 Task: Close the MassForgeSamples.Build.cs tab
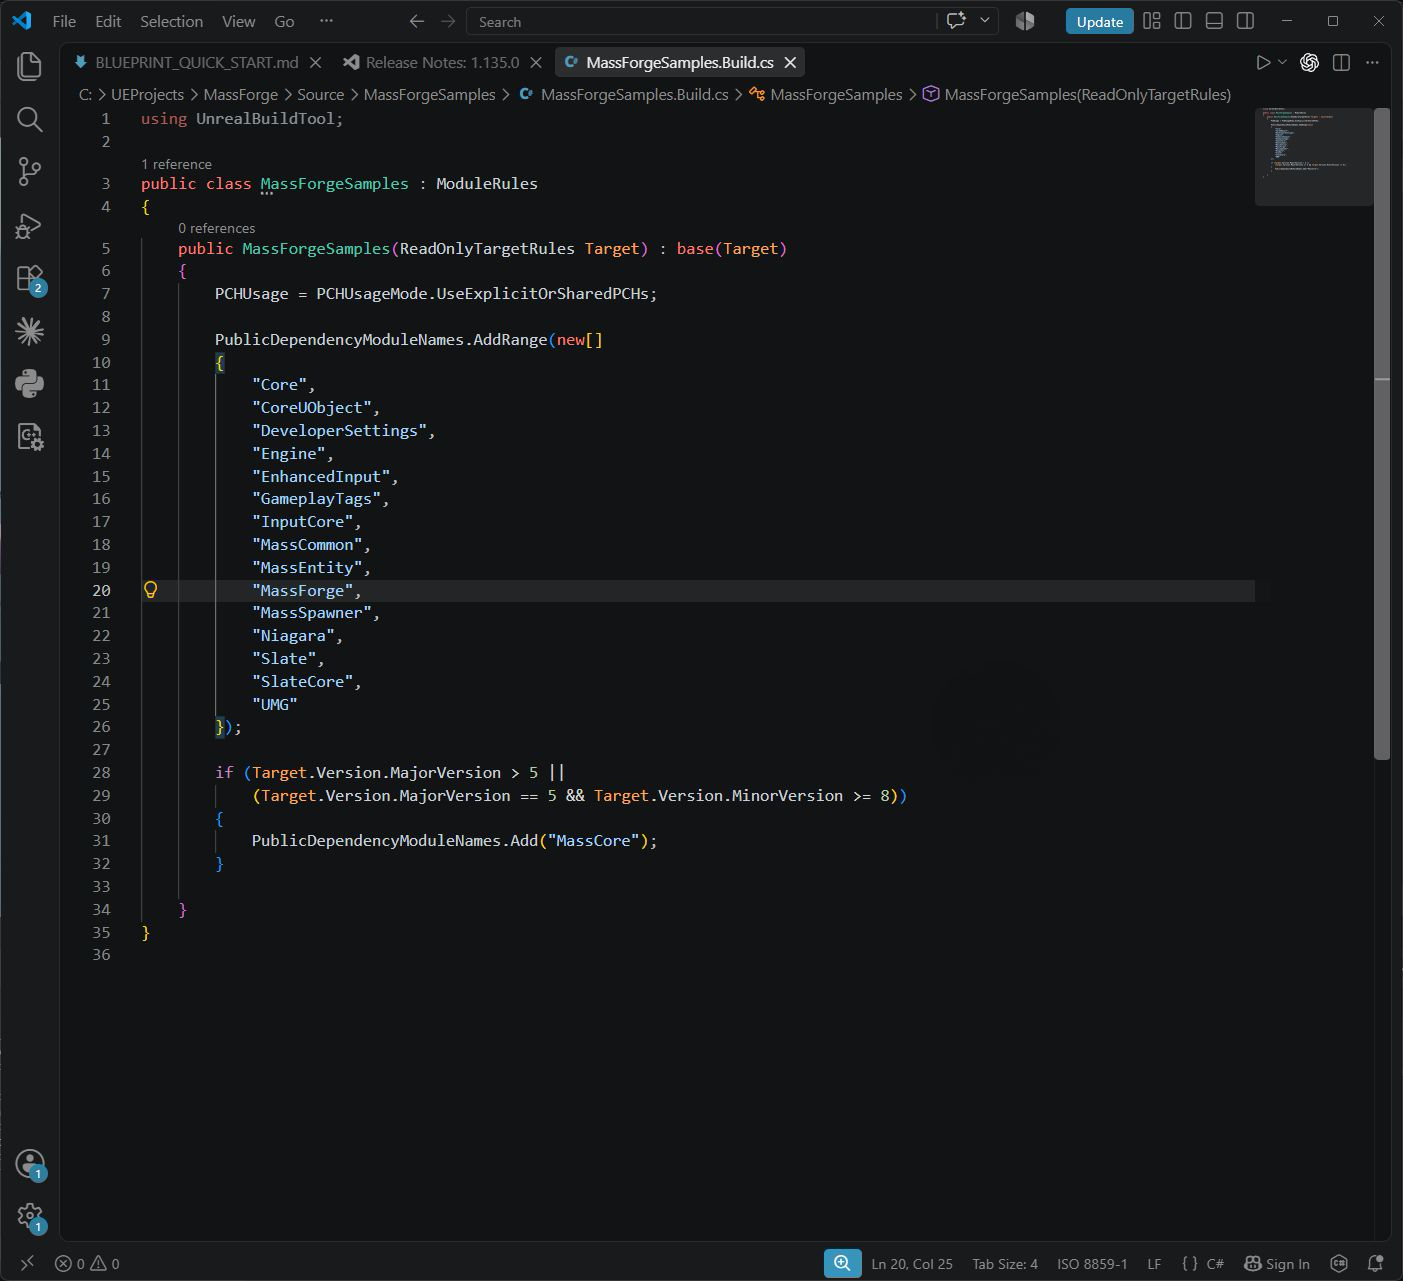click(x=790, y=62)
